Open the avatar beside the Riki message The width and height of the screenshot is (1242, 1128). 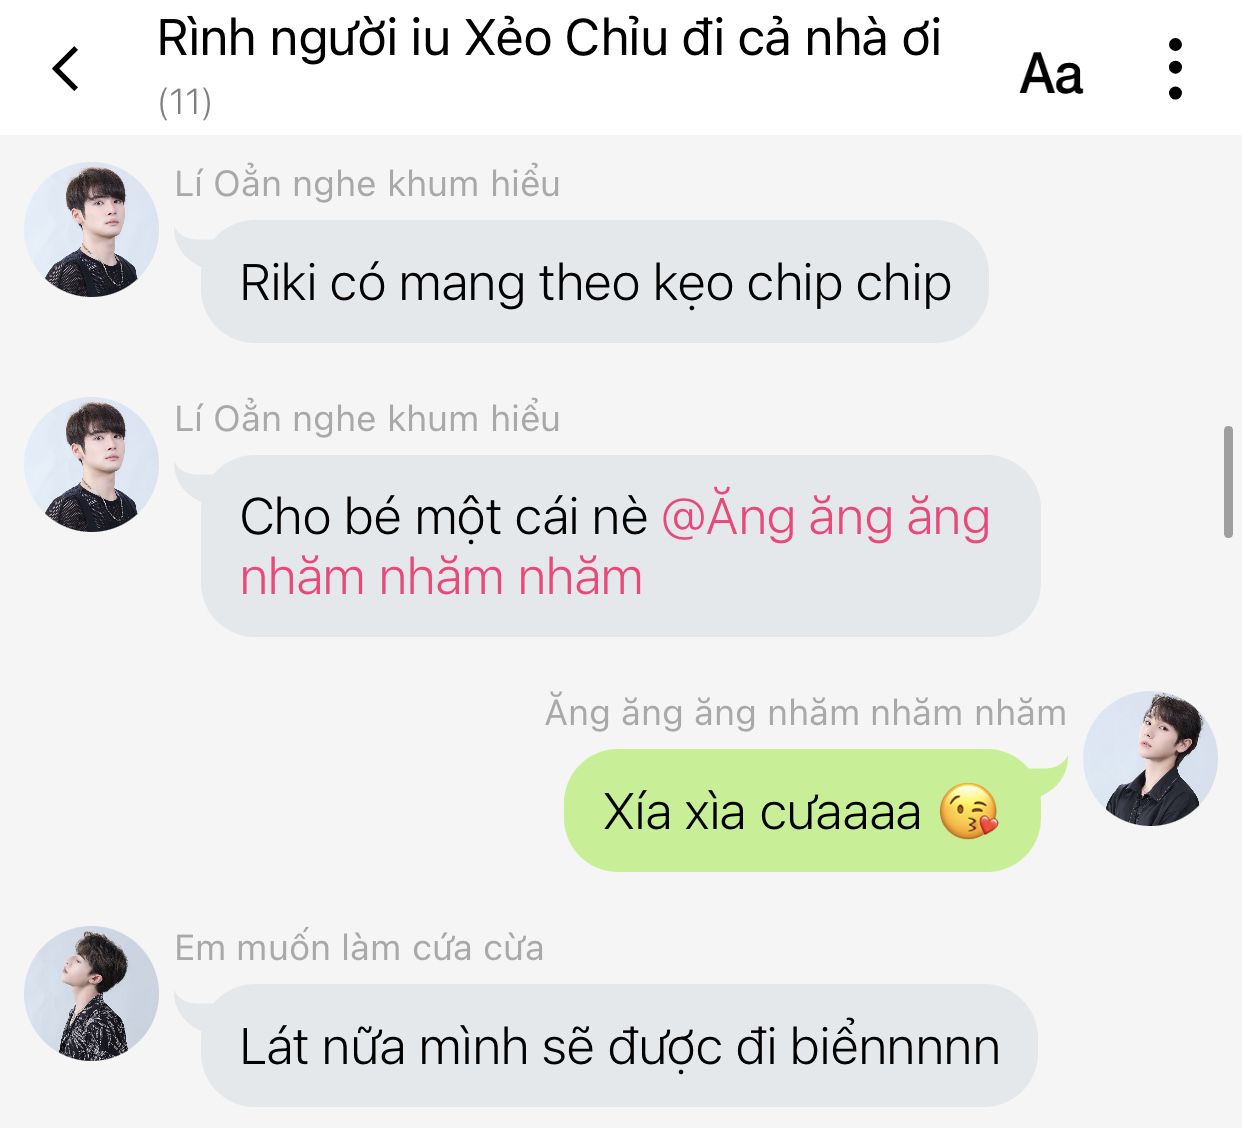[91, 230]
